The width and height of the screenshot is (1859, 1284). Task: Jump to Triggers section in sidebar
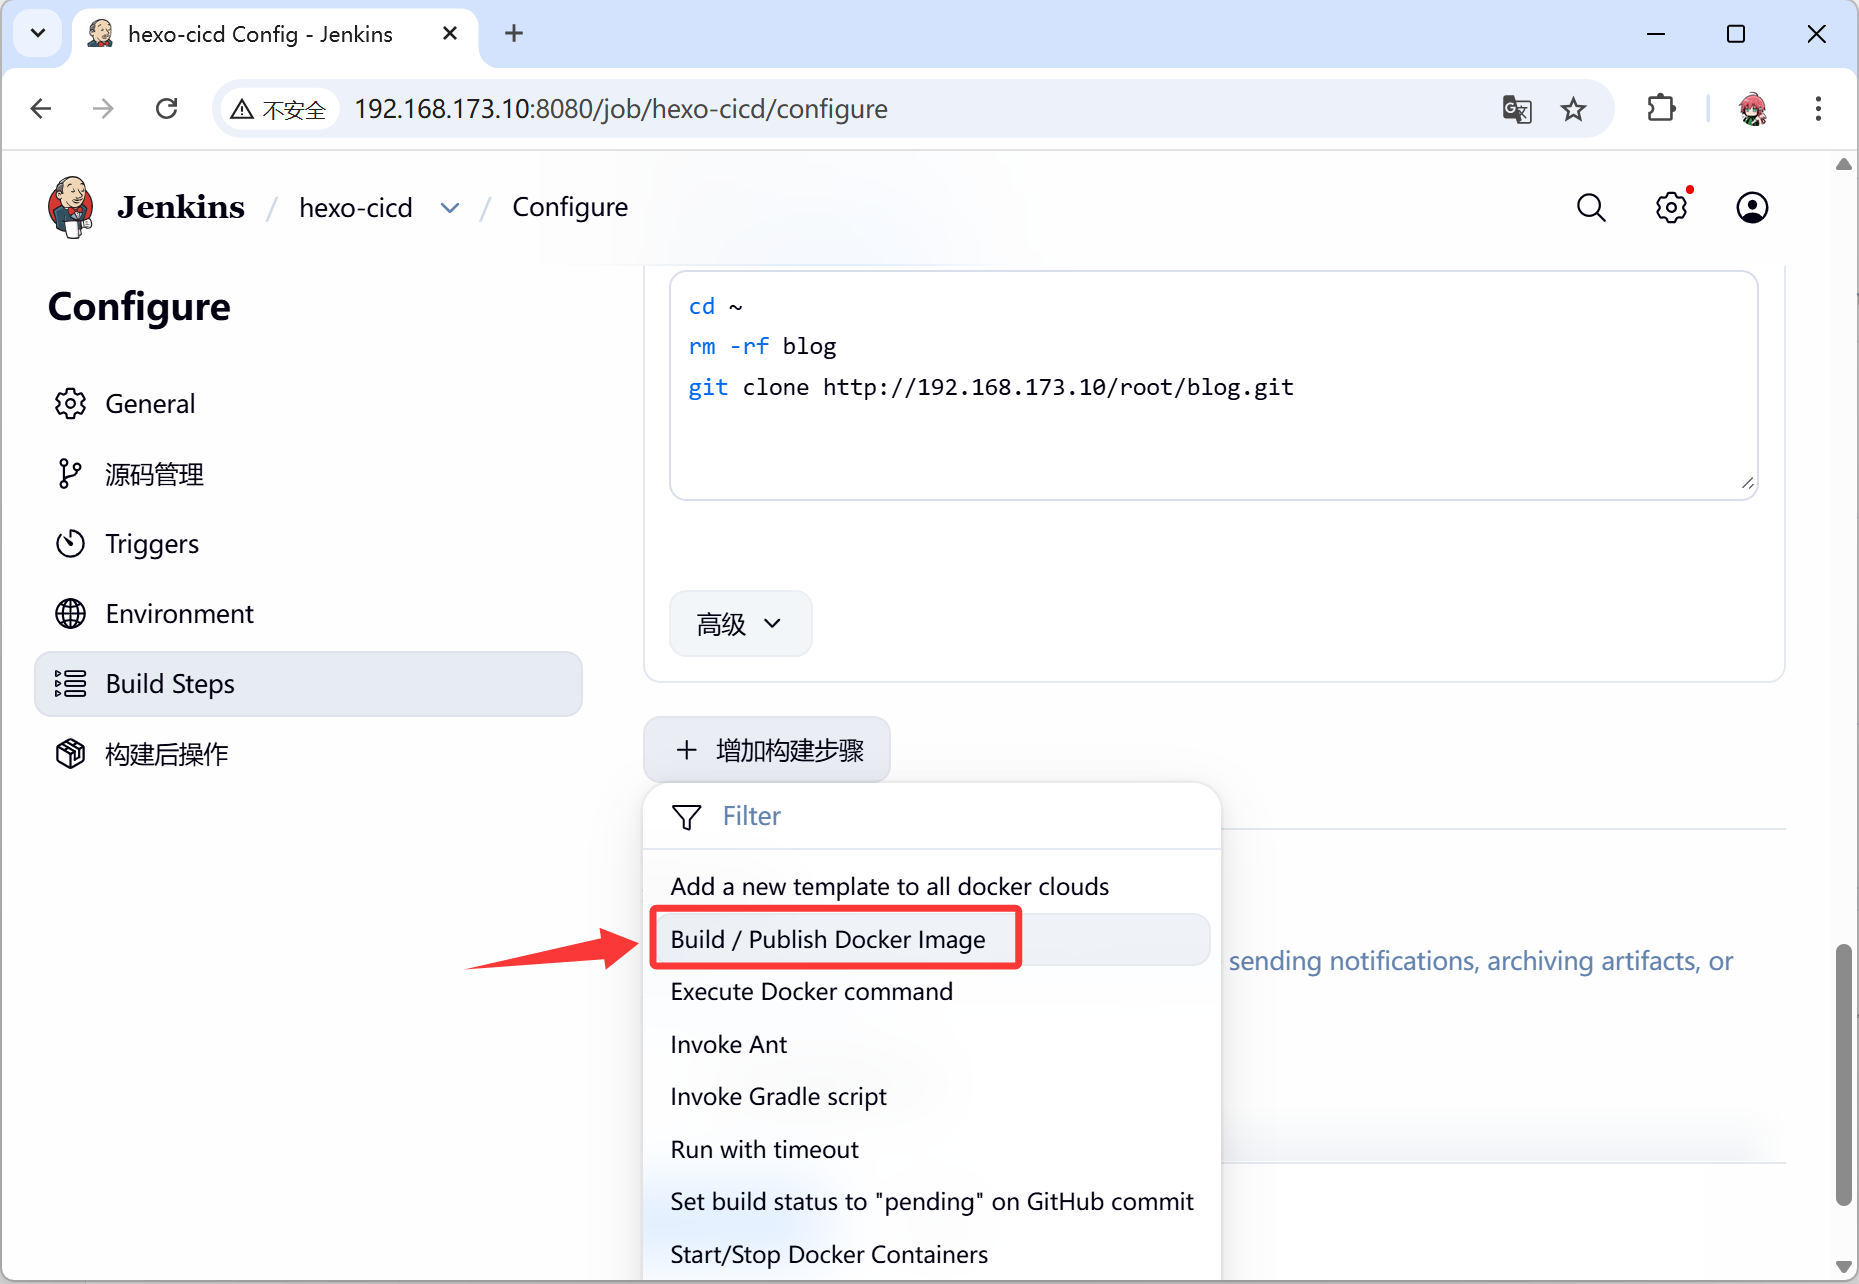(x=152, y=544)
